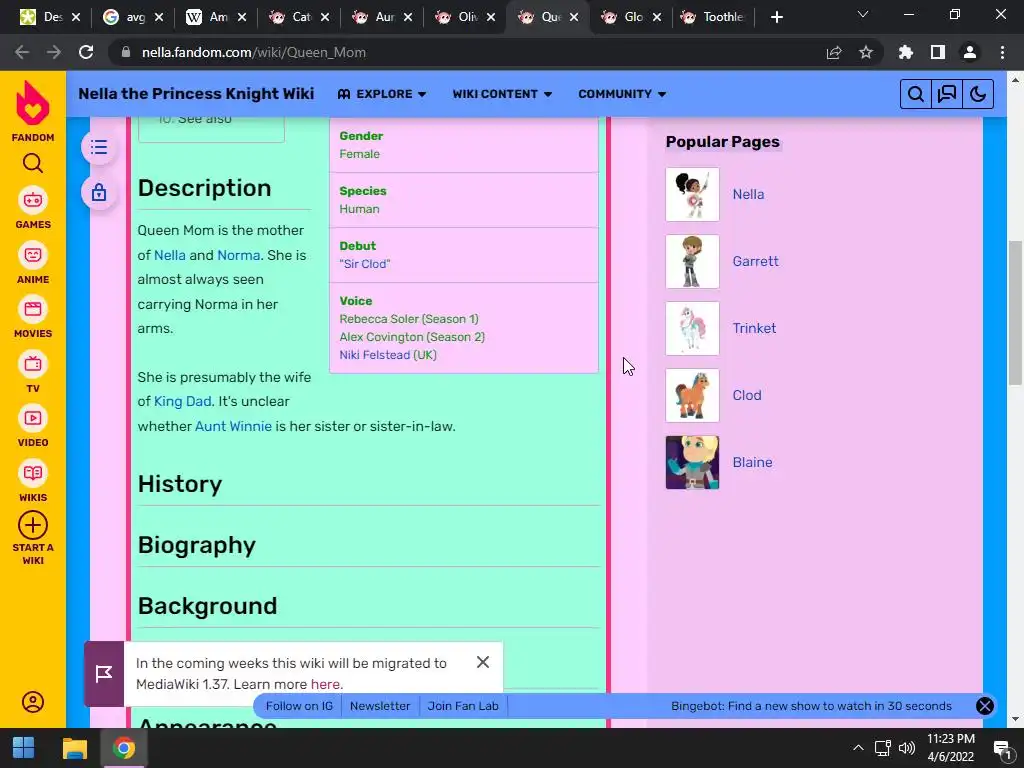
Task: Open Chrome extensions puzzle icon
Action: [x=906, y=52]
